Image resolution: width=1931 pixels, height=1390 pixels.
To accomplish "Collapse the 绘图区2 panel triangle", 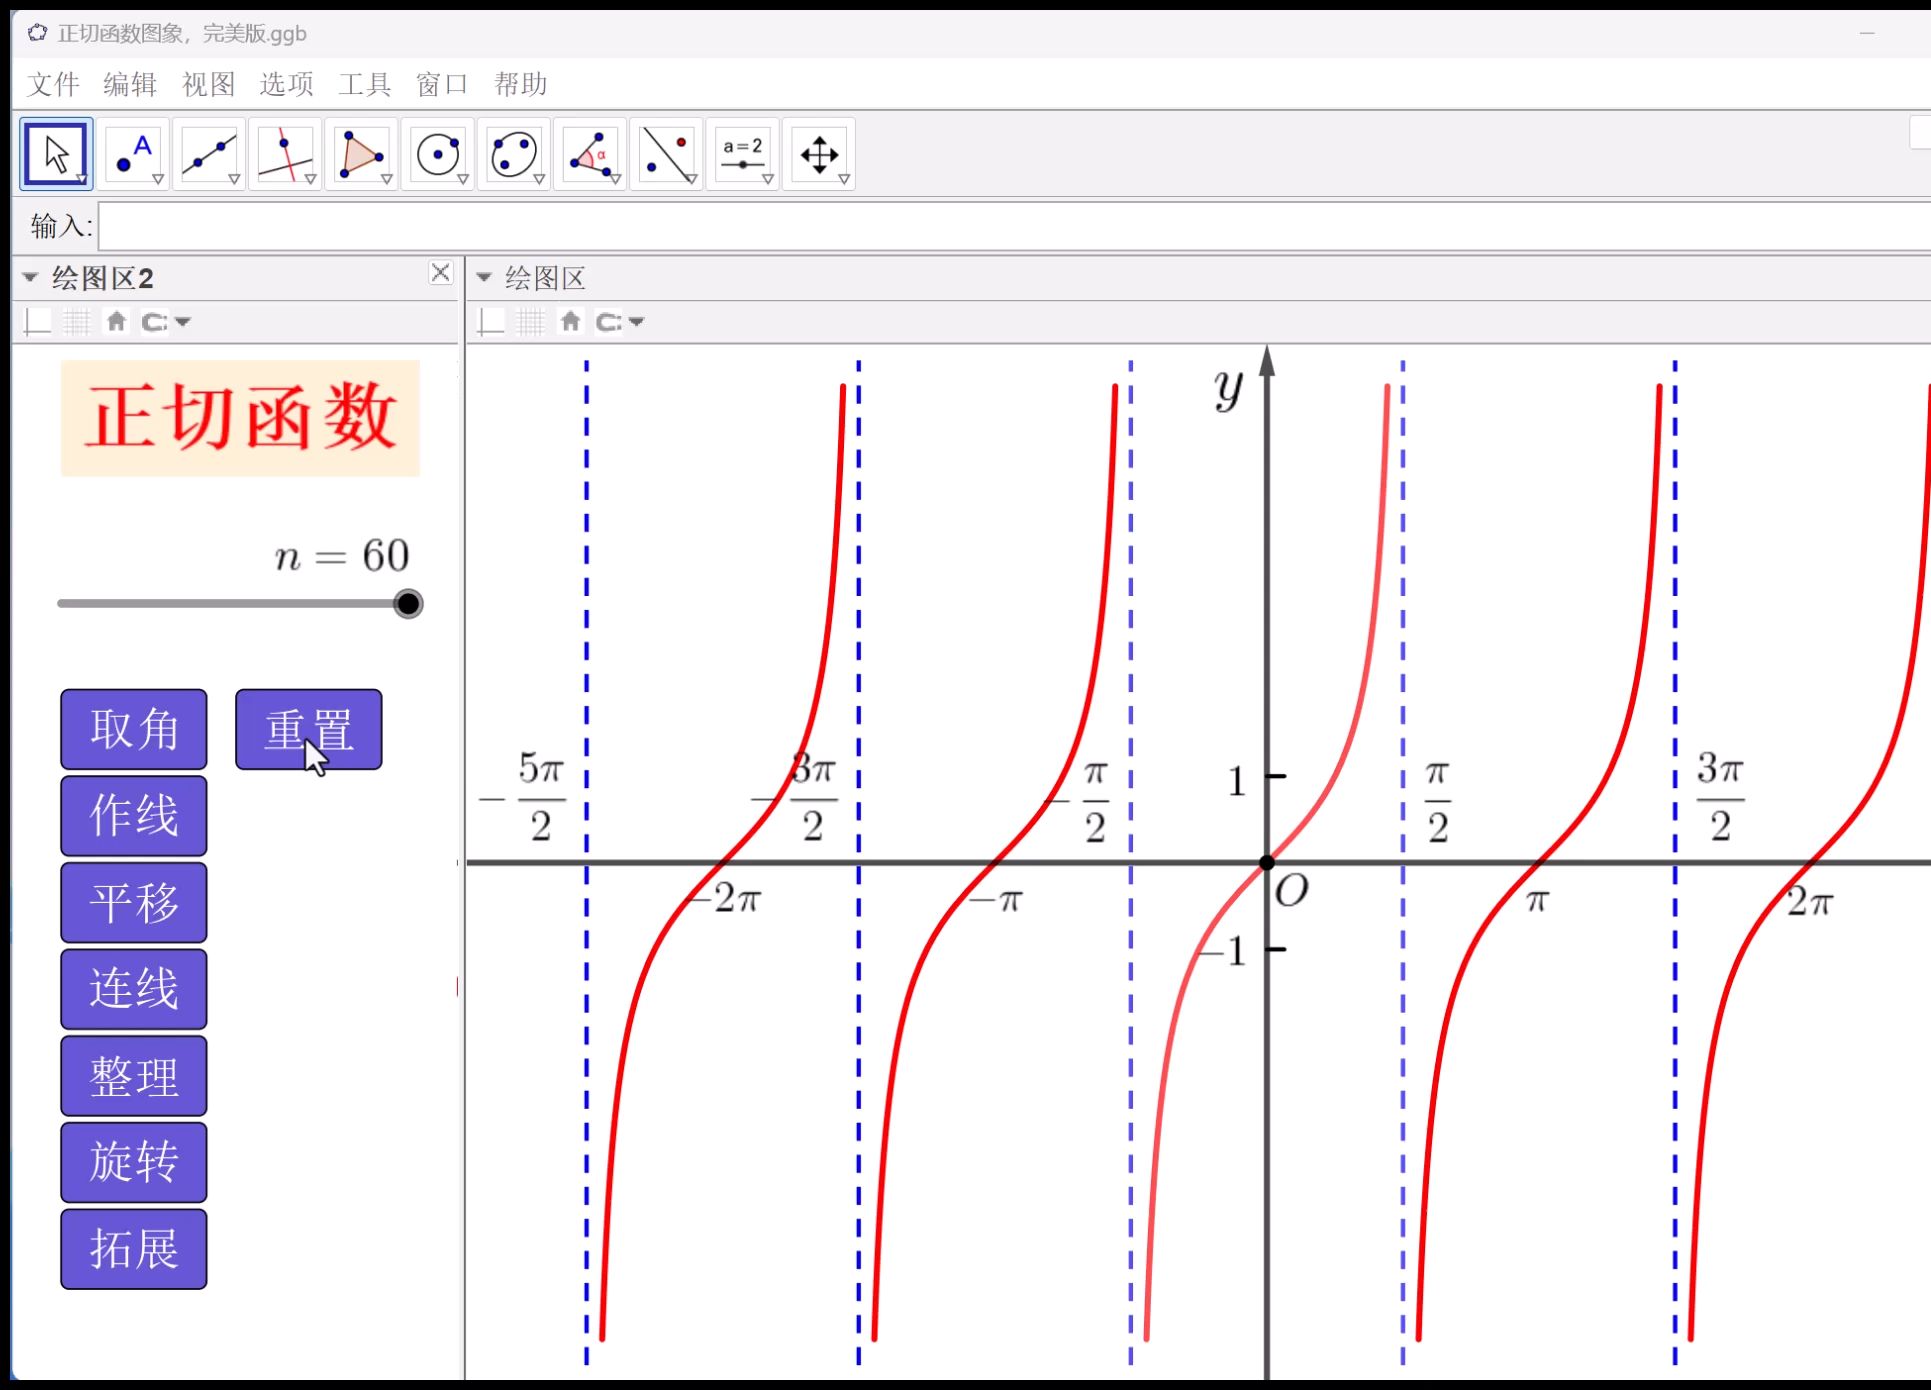I will [30, 277].
